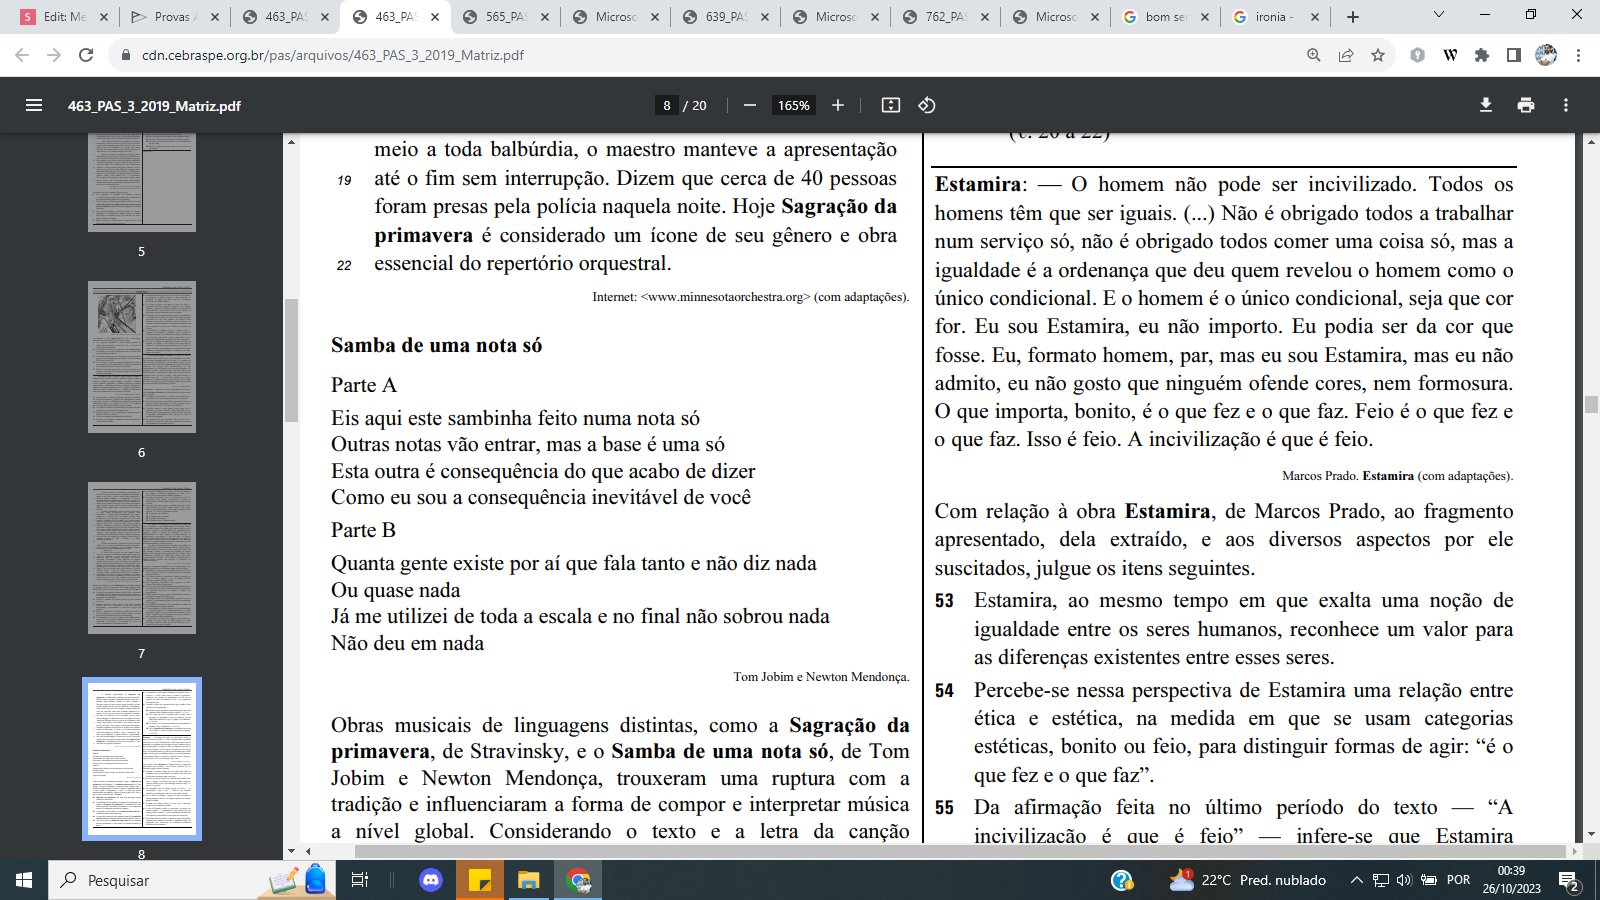The image size is (1600, 900).
Task: Open Chrome from the taskbar
Action: click(x=578, y=880)
